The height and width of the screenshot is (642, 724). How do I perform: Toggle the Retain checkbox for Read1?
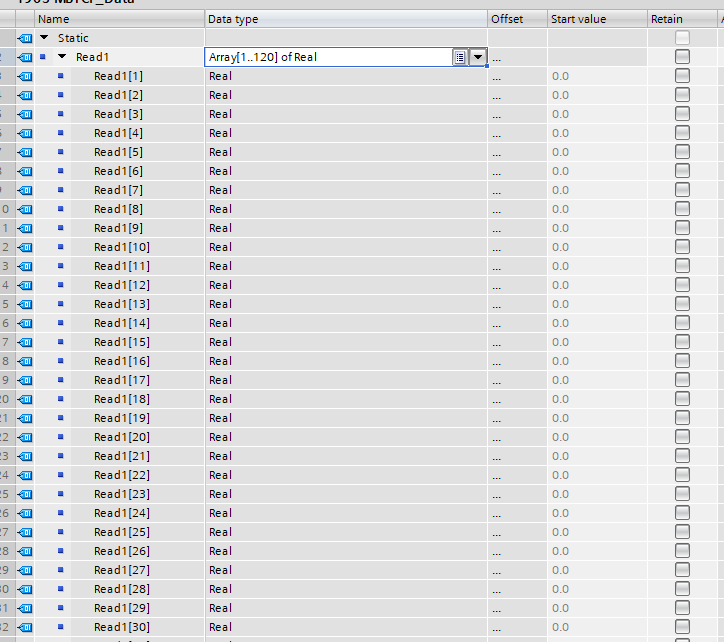pyautogui.click(x=682, y=57)
